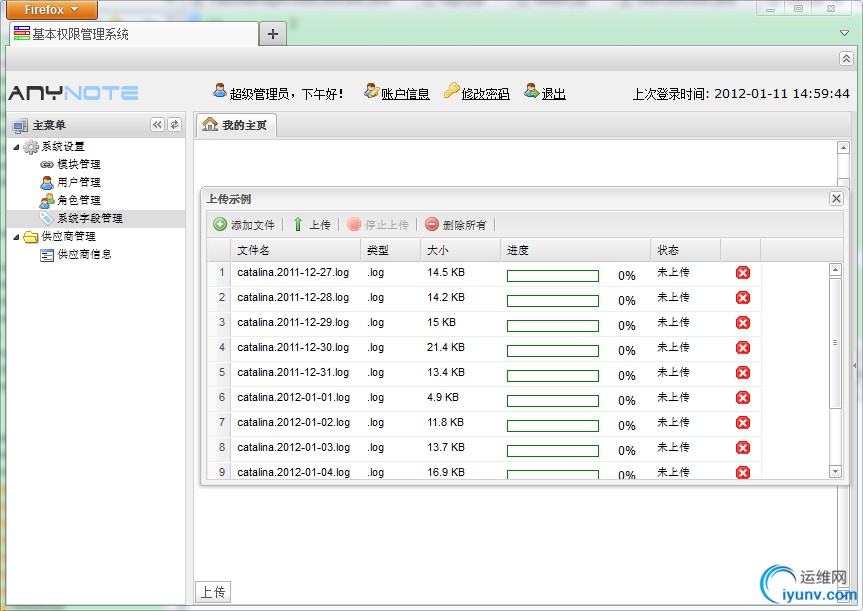
Task: Click the tag icon beside 系统字段管理
Action: [46, 219]
